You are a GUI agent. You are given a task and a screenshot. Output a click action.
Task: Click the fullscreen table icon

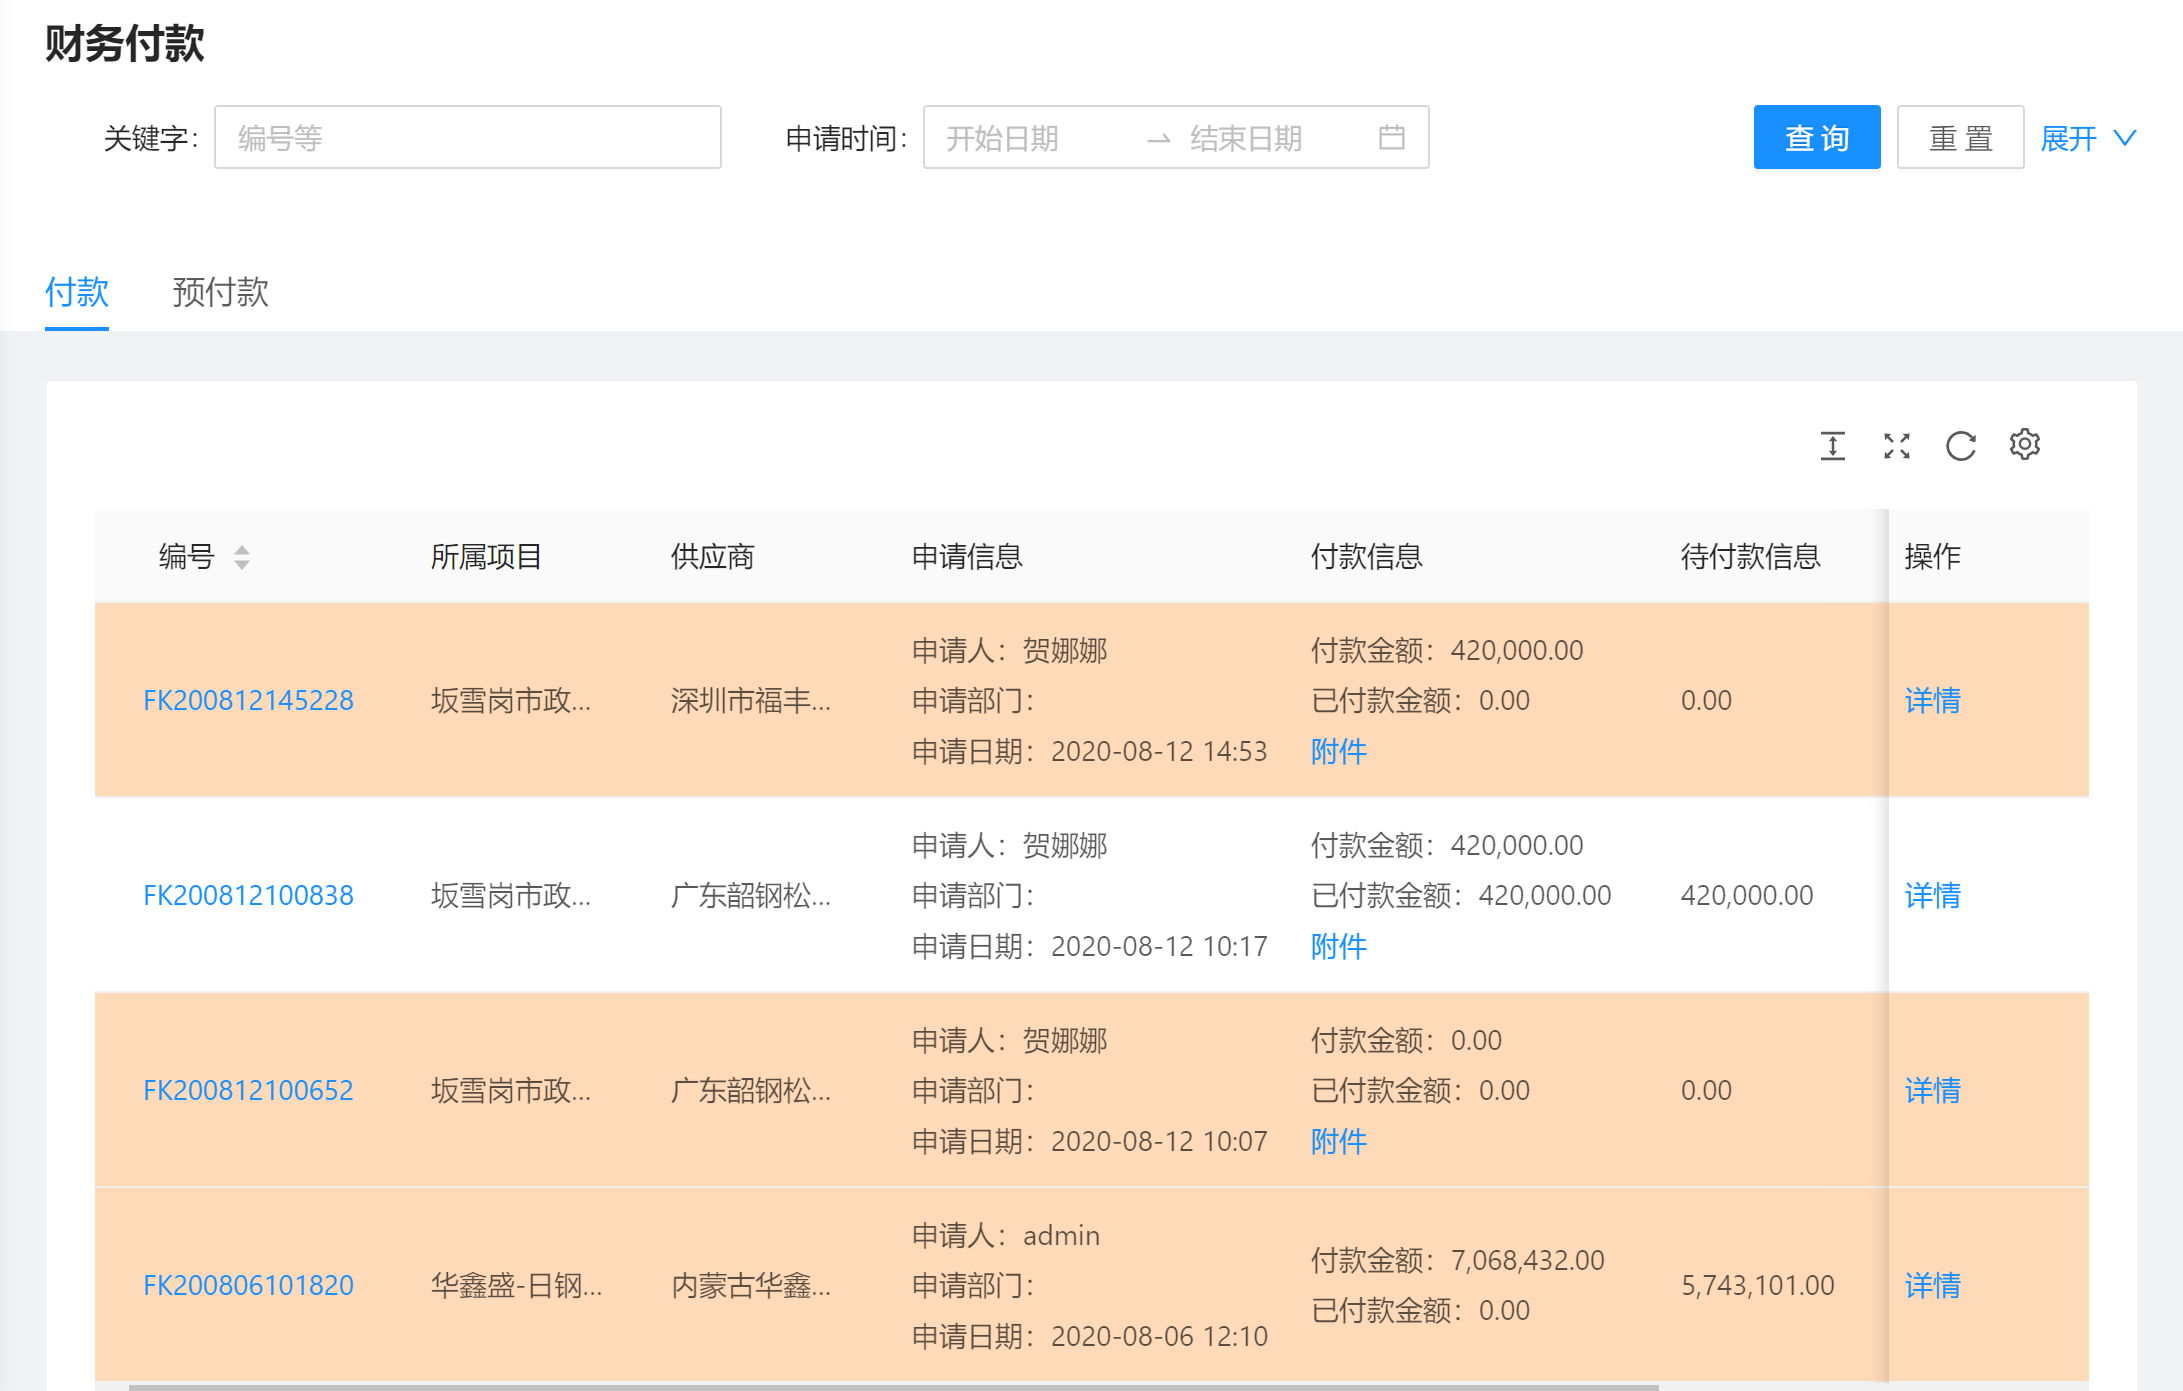1896,445
